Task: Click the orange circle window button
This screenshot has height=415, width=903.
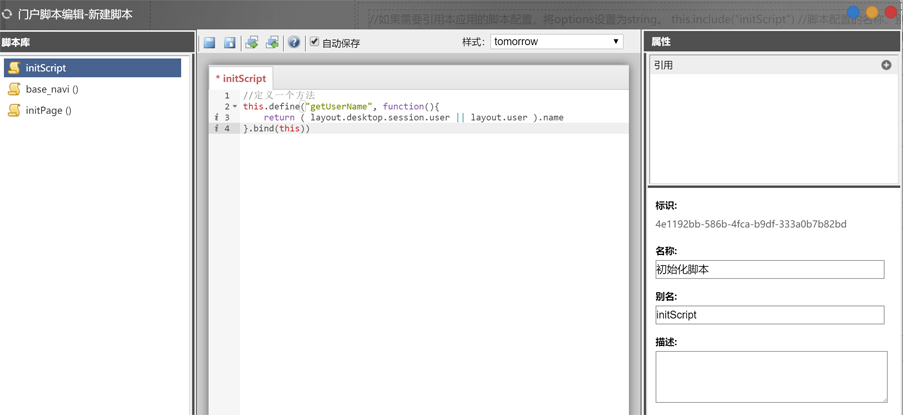Action: 871,13
